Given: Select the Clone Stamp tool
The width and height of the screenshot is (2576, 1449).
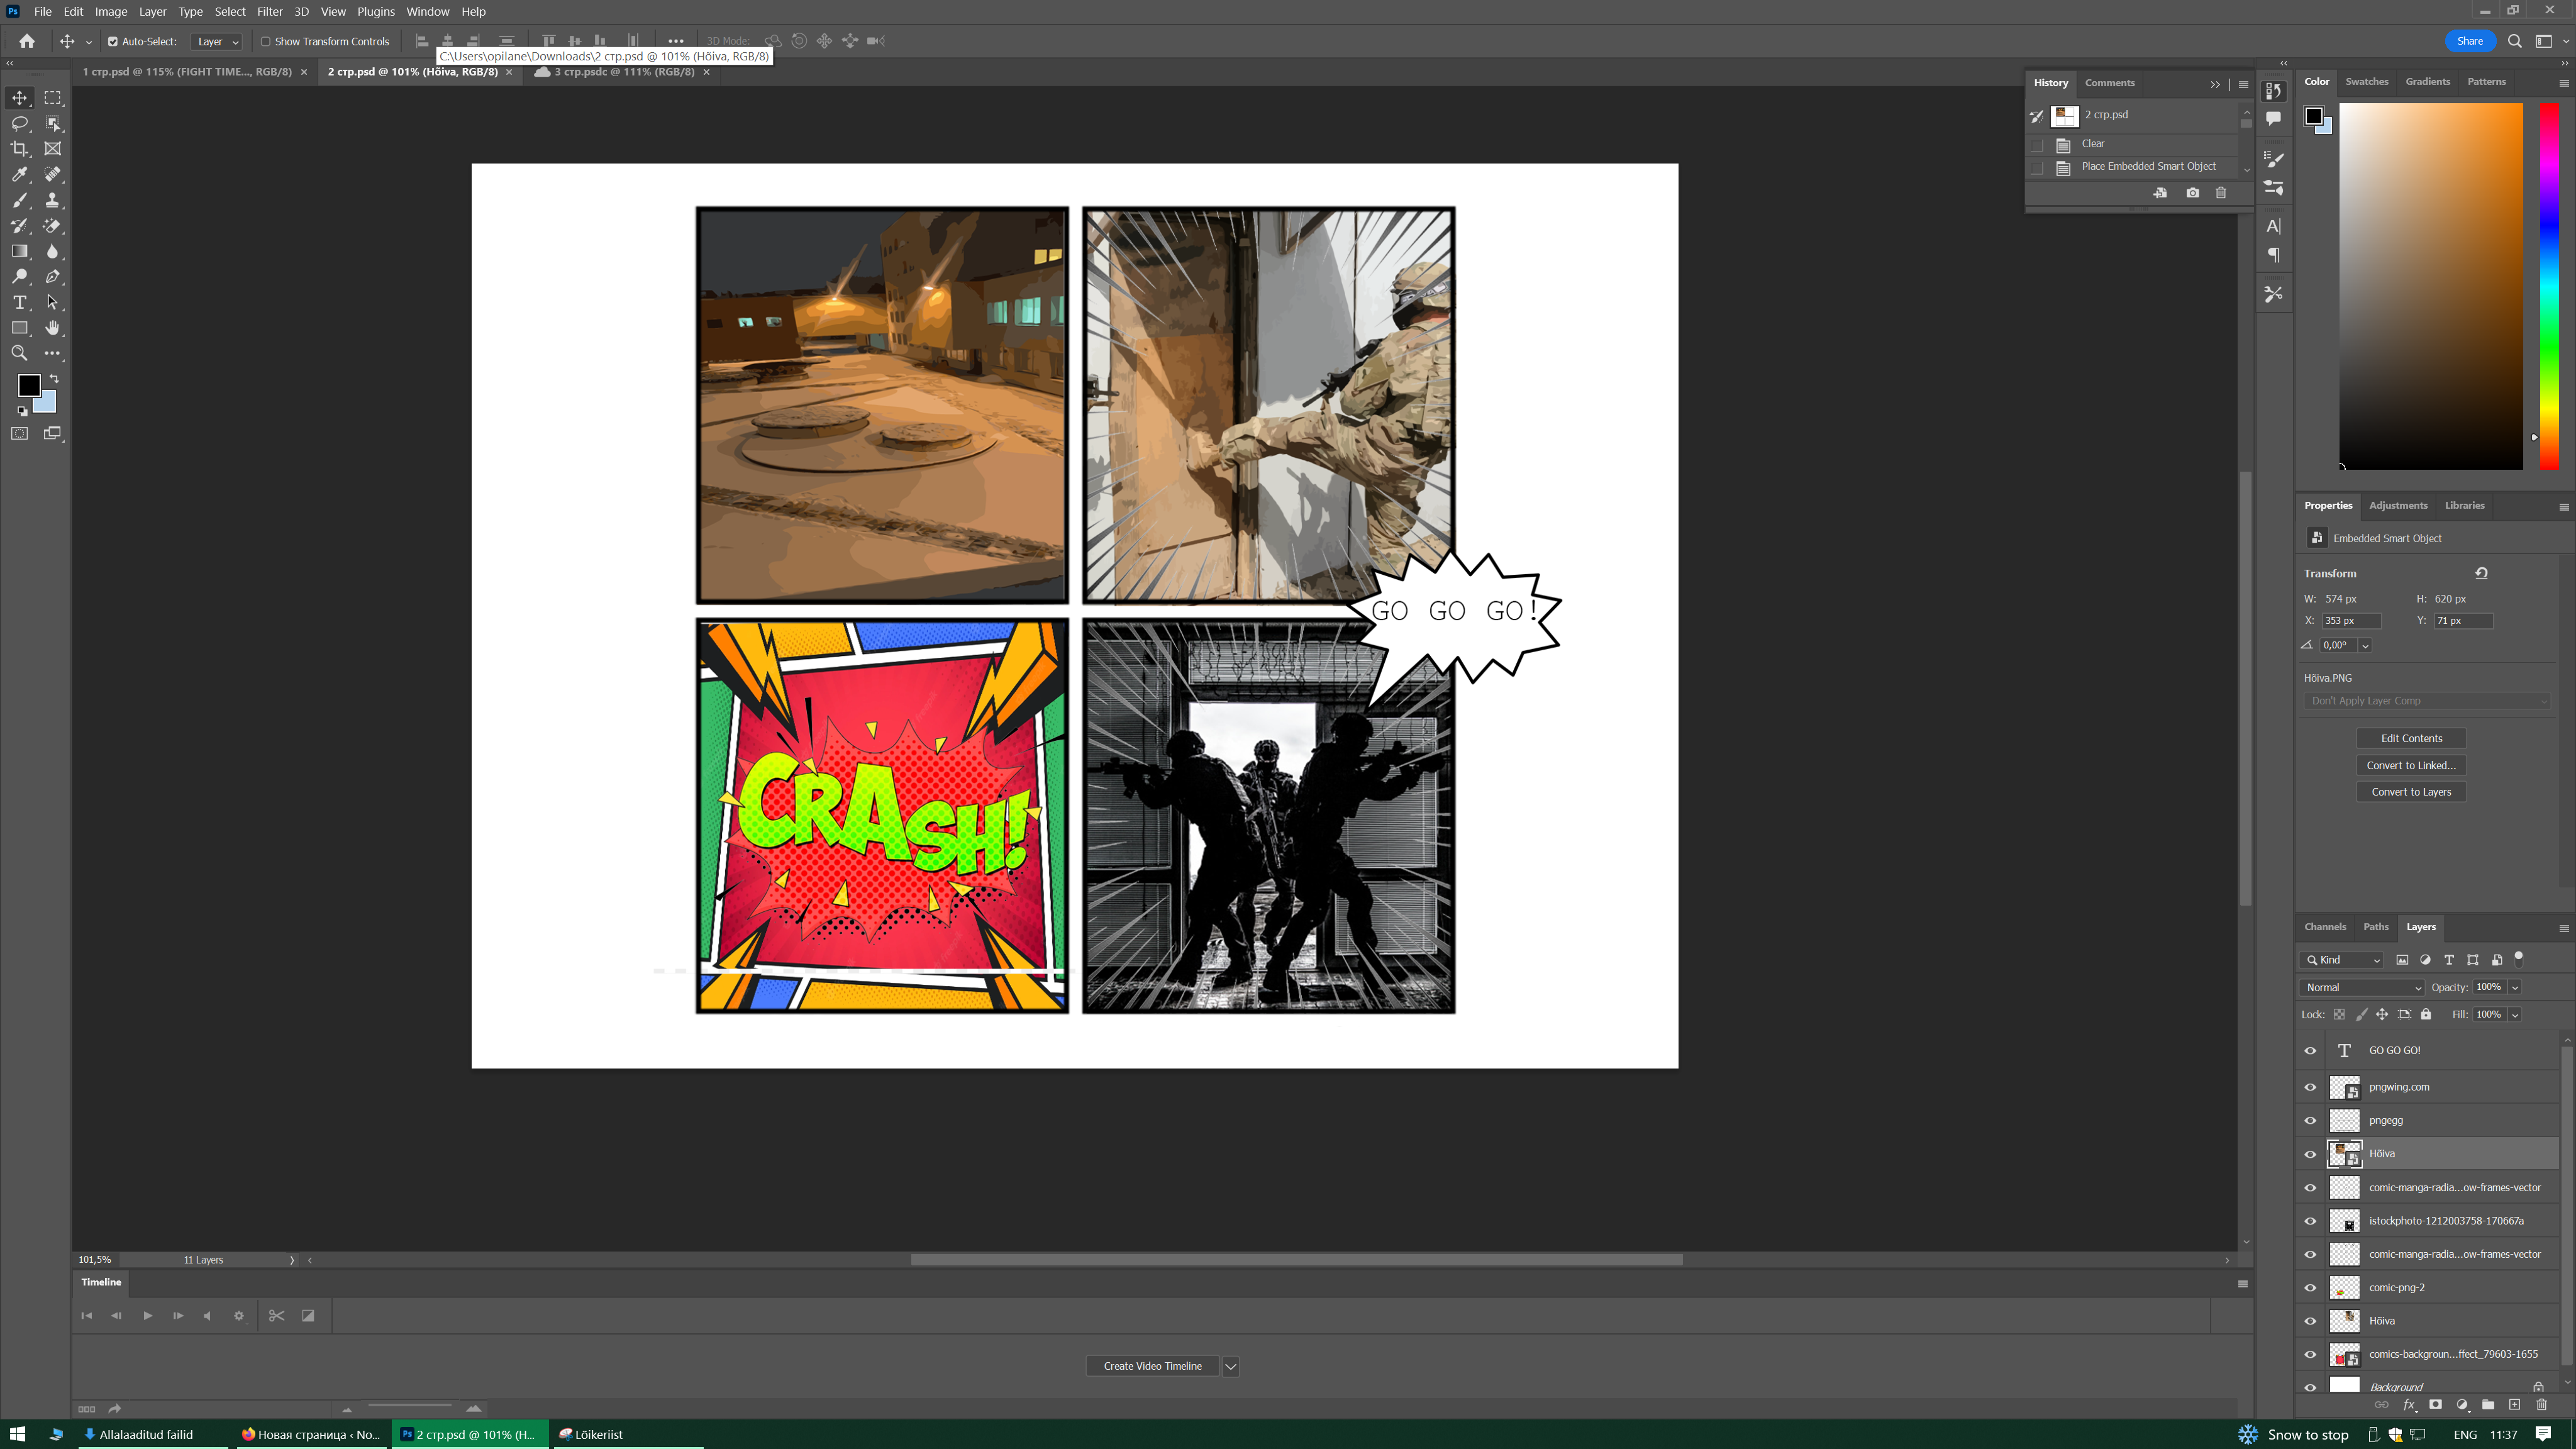Looking at the screenshot, I should click(x=53, y=200).
